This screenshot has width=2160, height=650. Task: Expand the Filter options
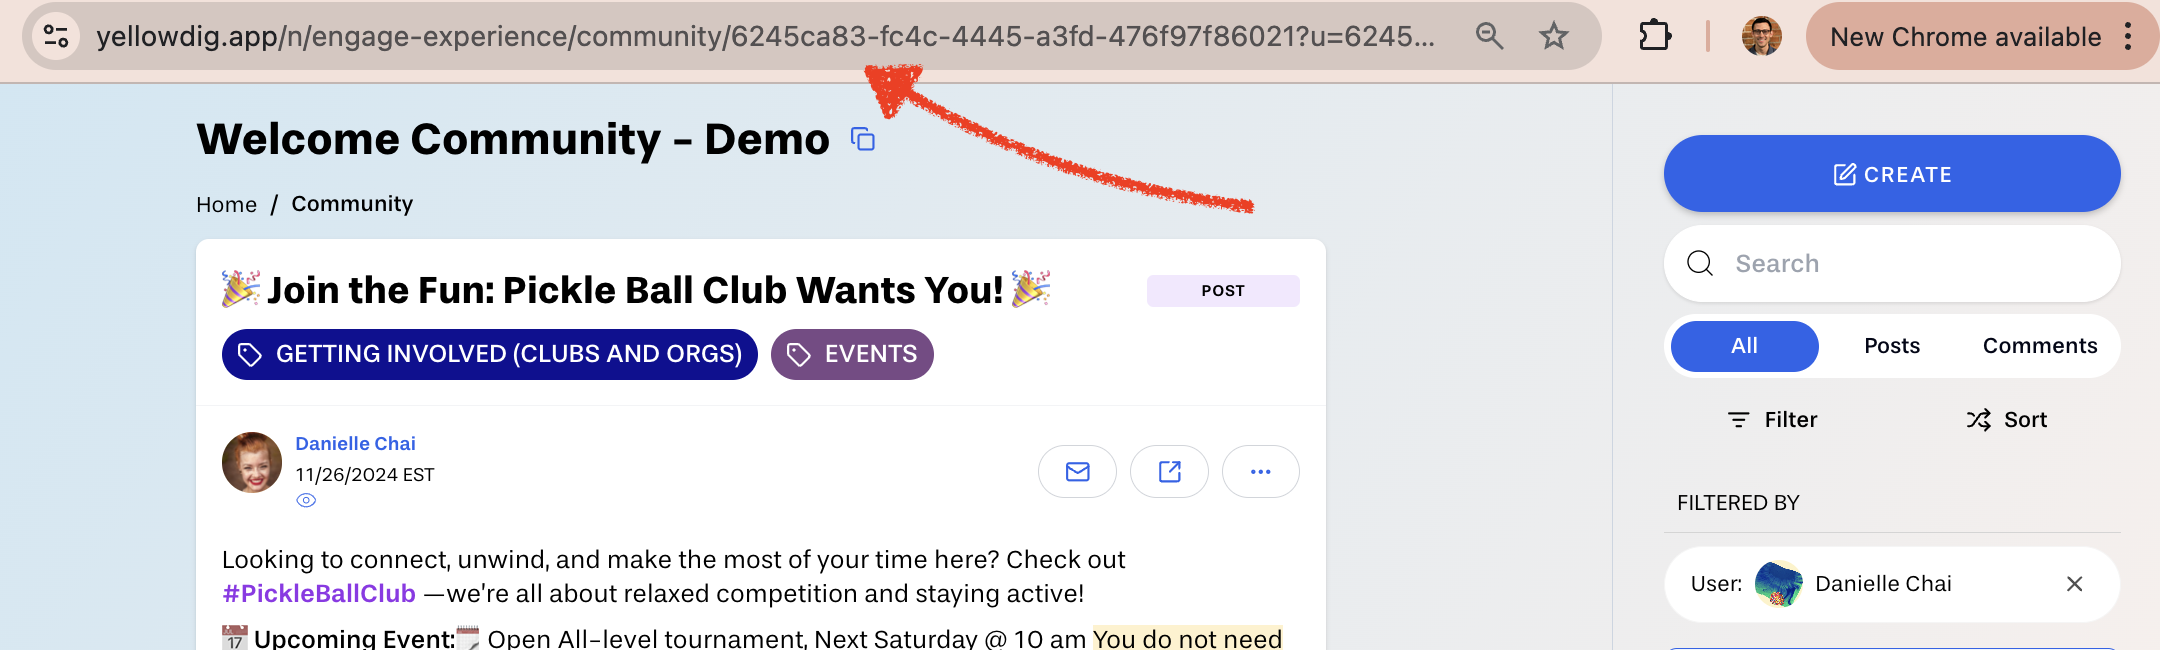(1773, 420)
